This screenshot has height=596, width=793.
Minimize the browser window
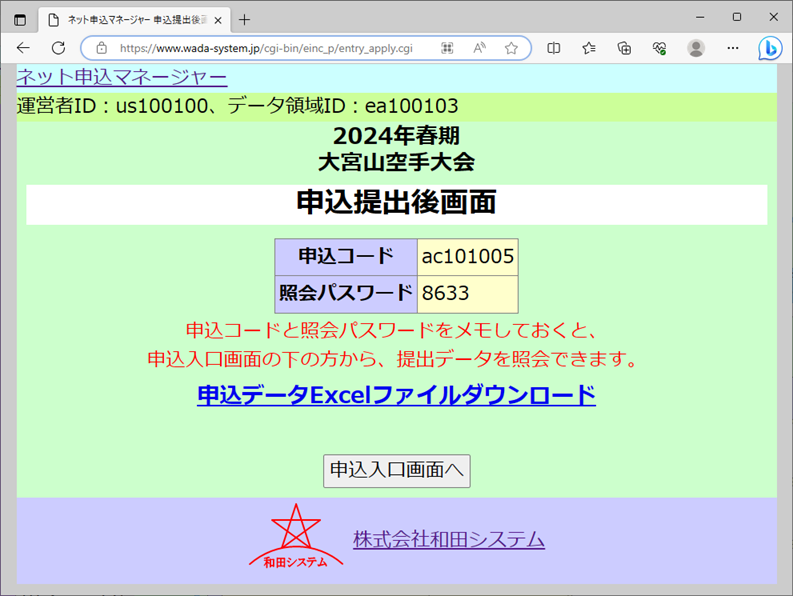click(700, 17)
